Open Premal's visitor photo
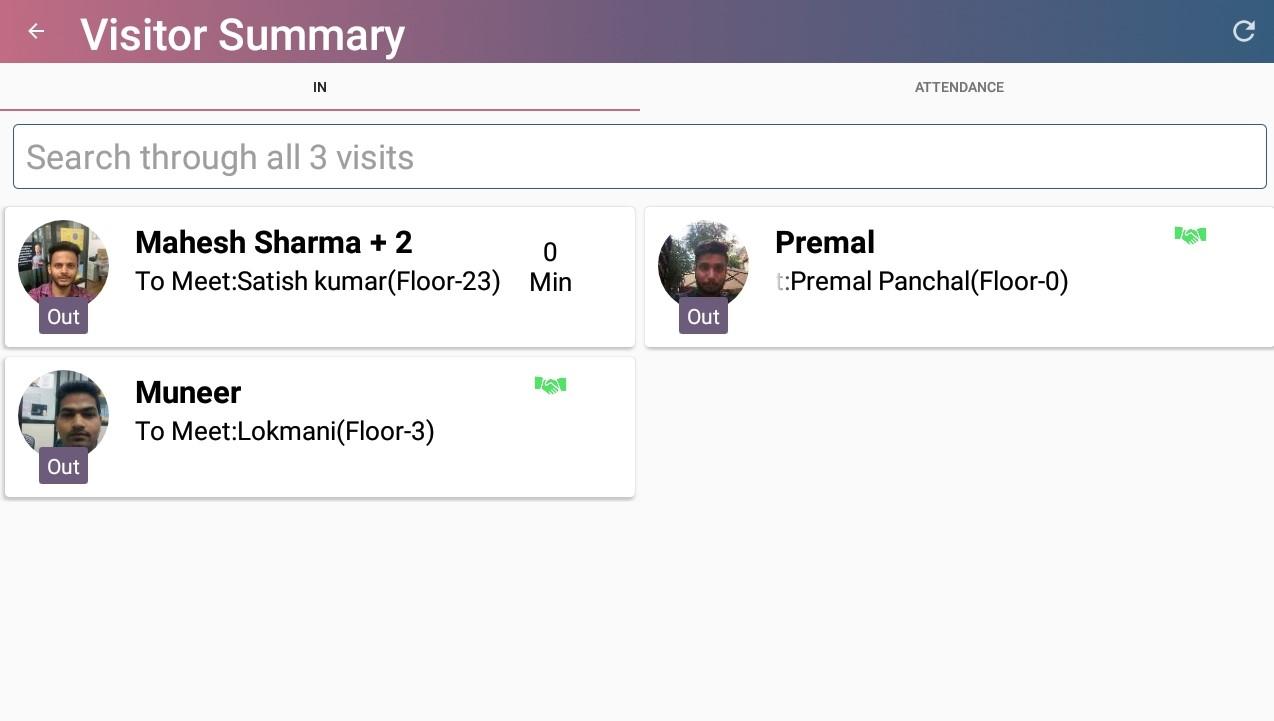 pos(703,260)
